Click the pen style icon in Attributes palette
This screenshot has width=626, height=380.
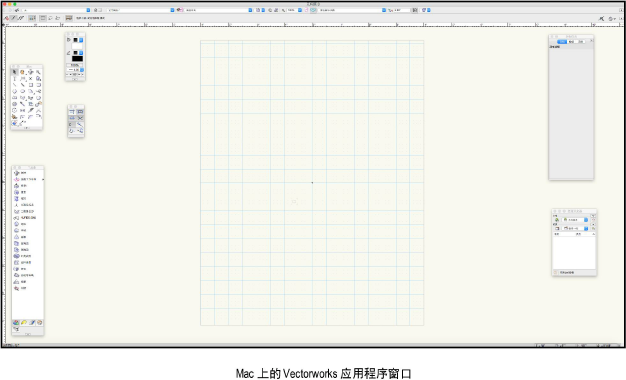point(69,53)
